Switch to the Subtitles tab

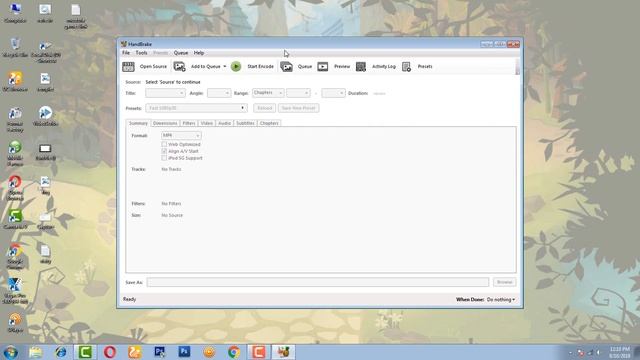[x=245, y=123]
